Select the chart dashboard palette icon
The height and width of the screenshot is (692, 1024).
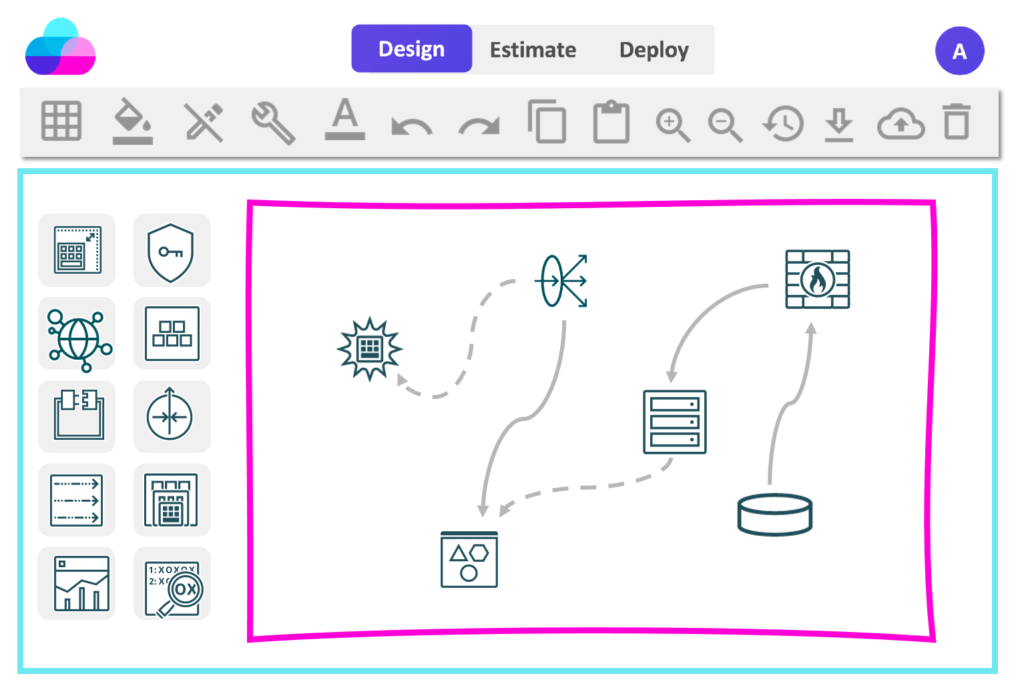coord(77,584)
